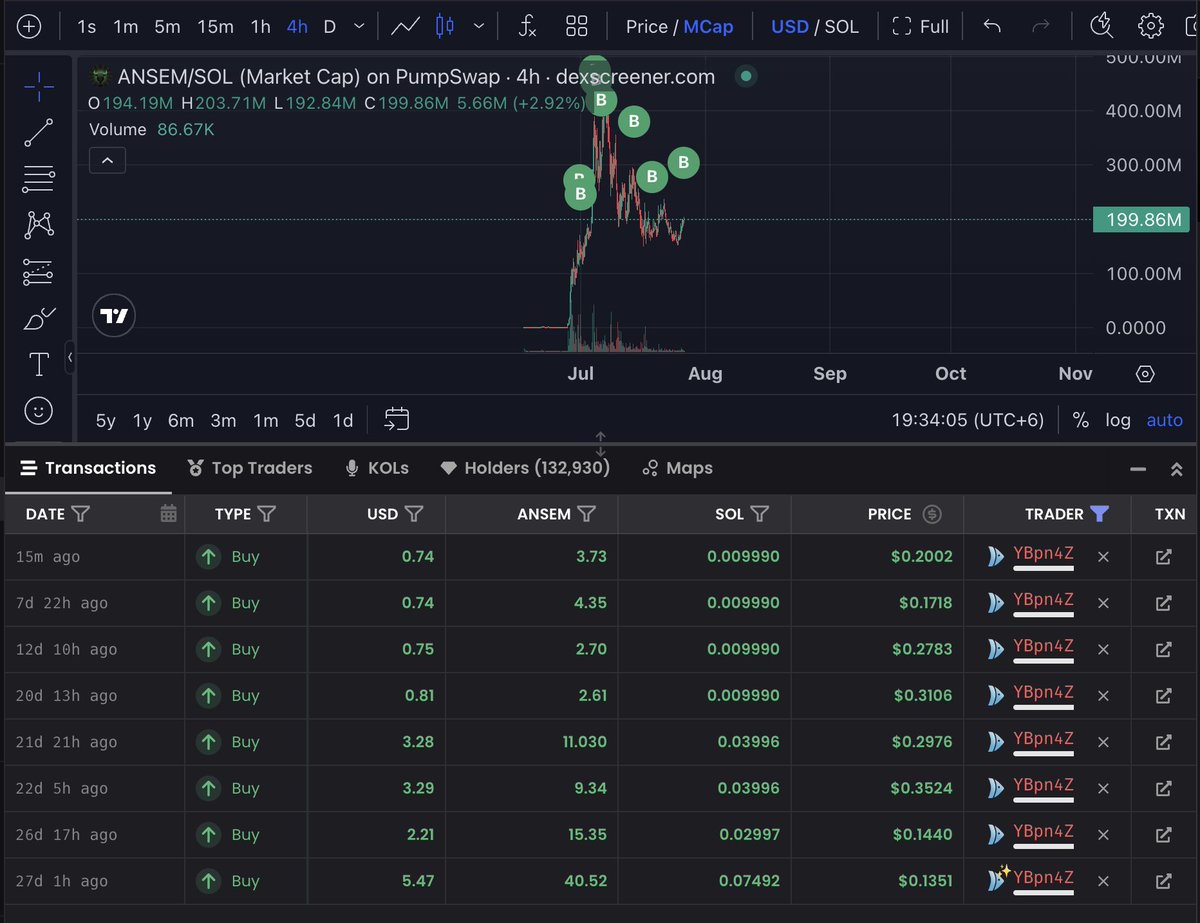Select the brush drawing tool
This screenshot has height=923, width=1200.
coord(39,318)
